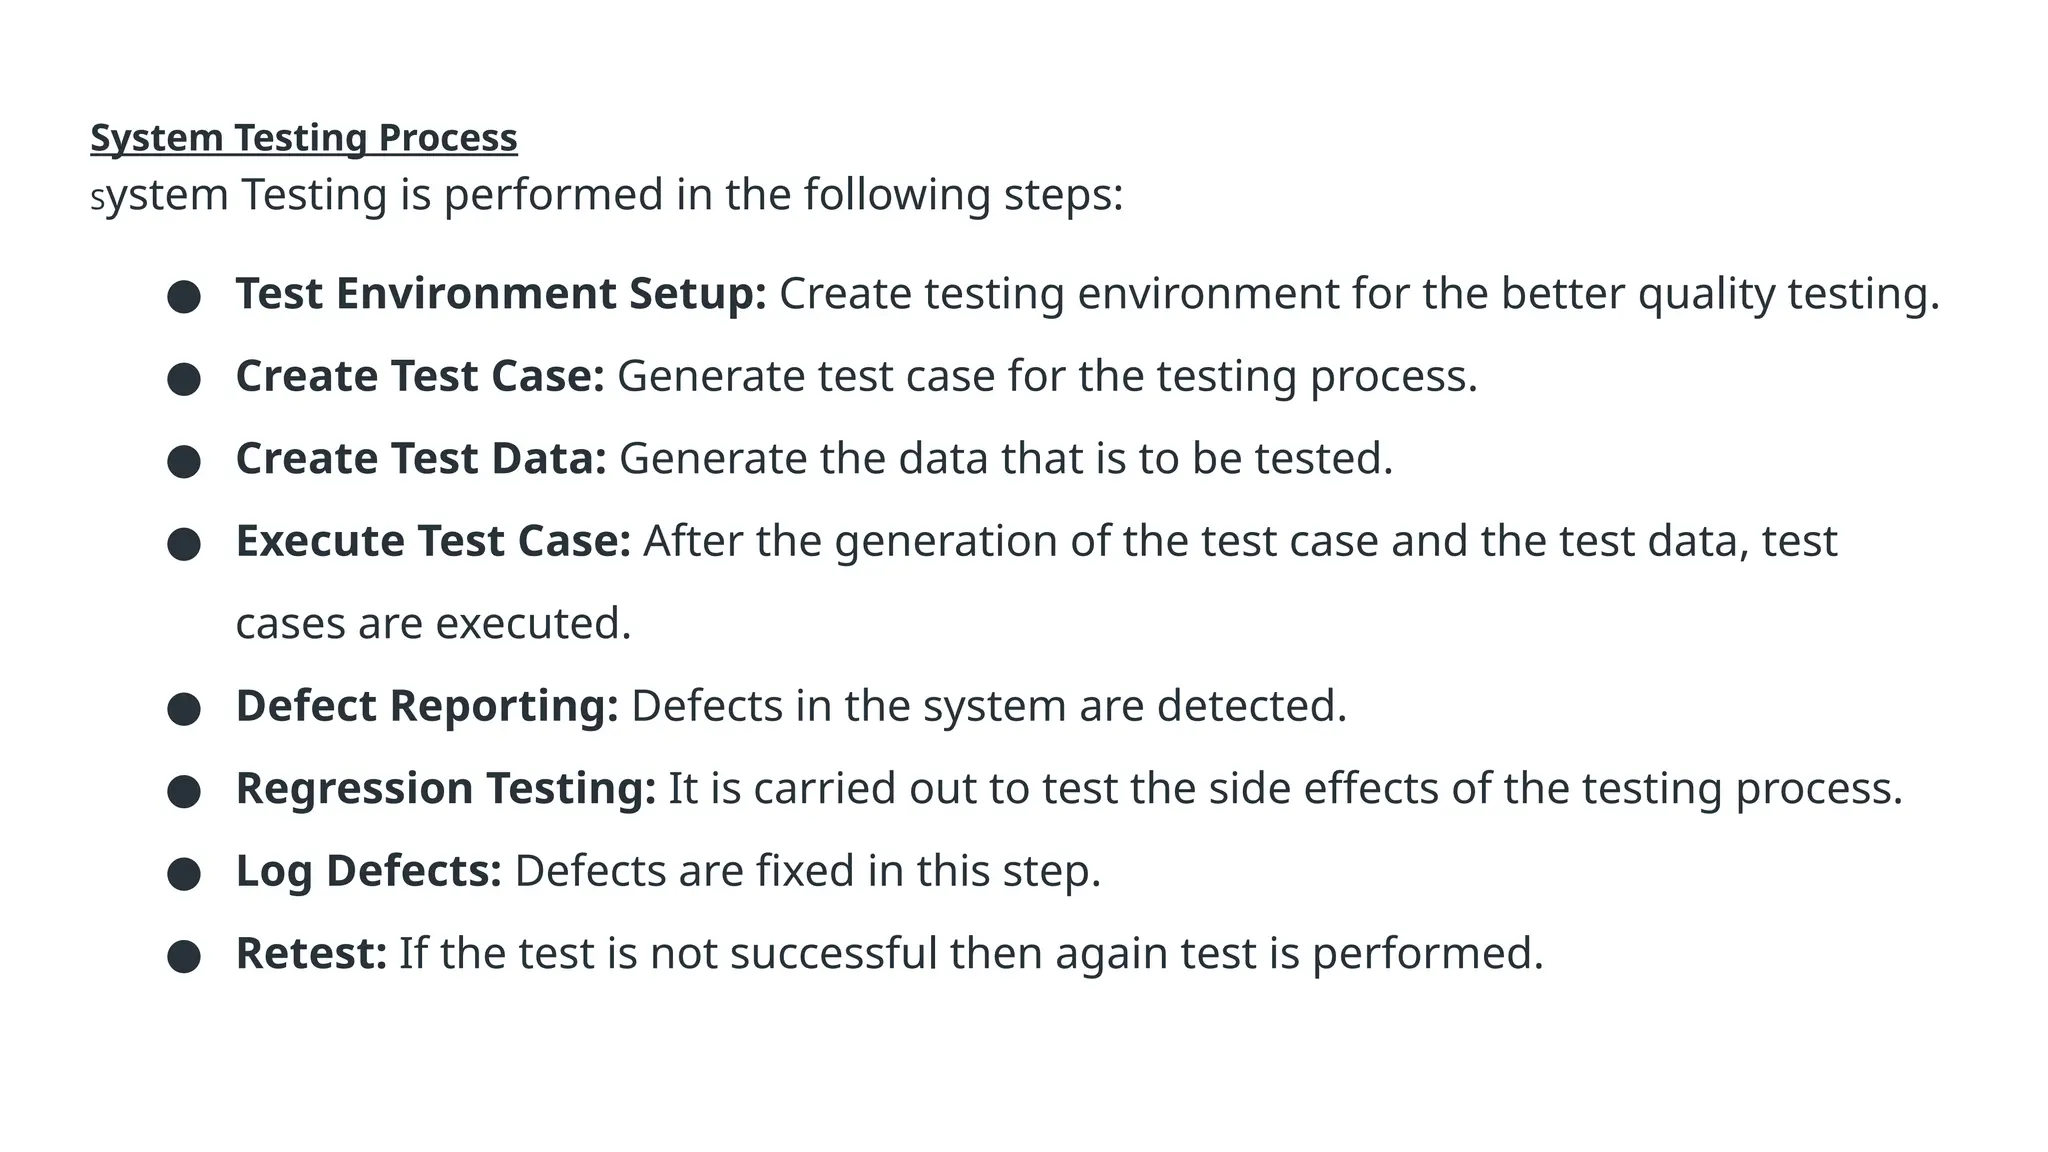The image size is (2048, 1152).
Task: Click the intro sentence about following steps
Action: pyautogui.click(x=607, y=195)
